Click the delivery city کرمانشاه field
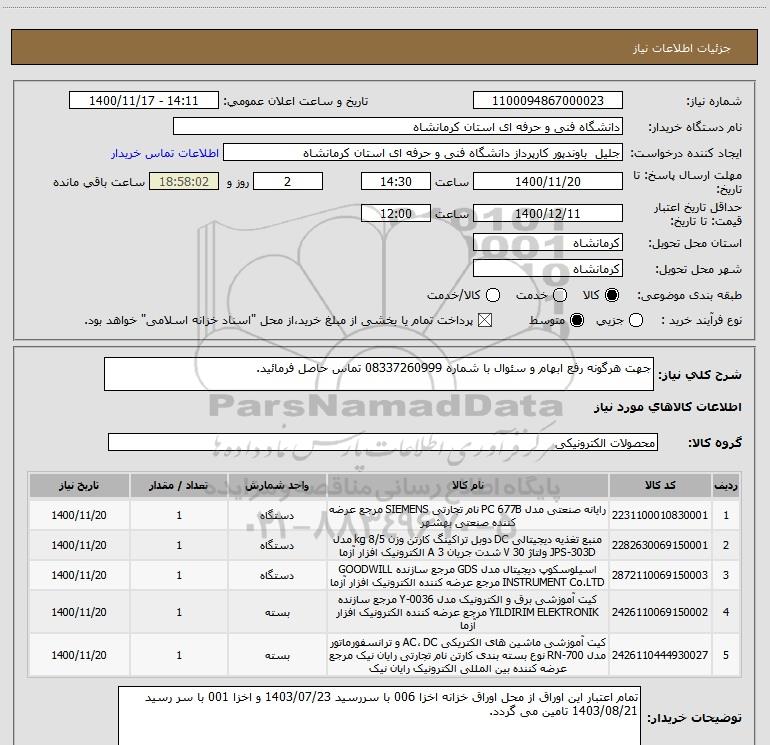 (x=548, y=269)
